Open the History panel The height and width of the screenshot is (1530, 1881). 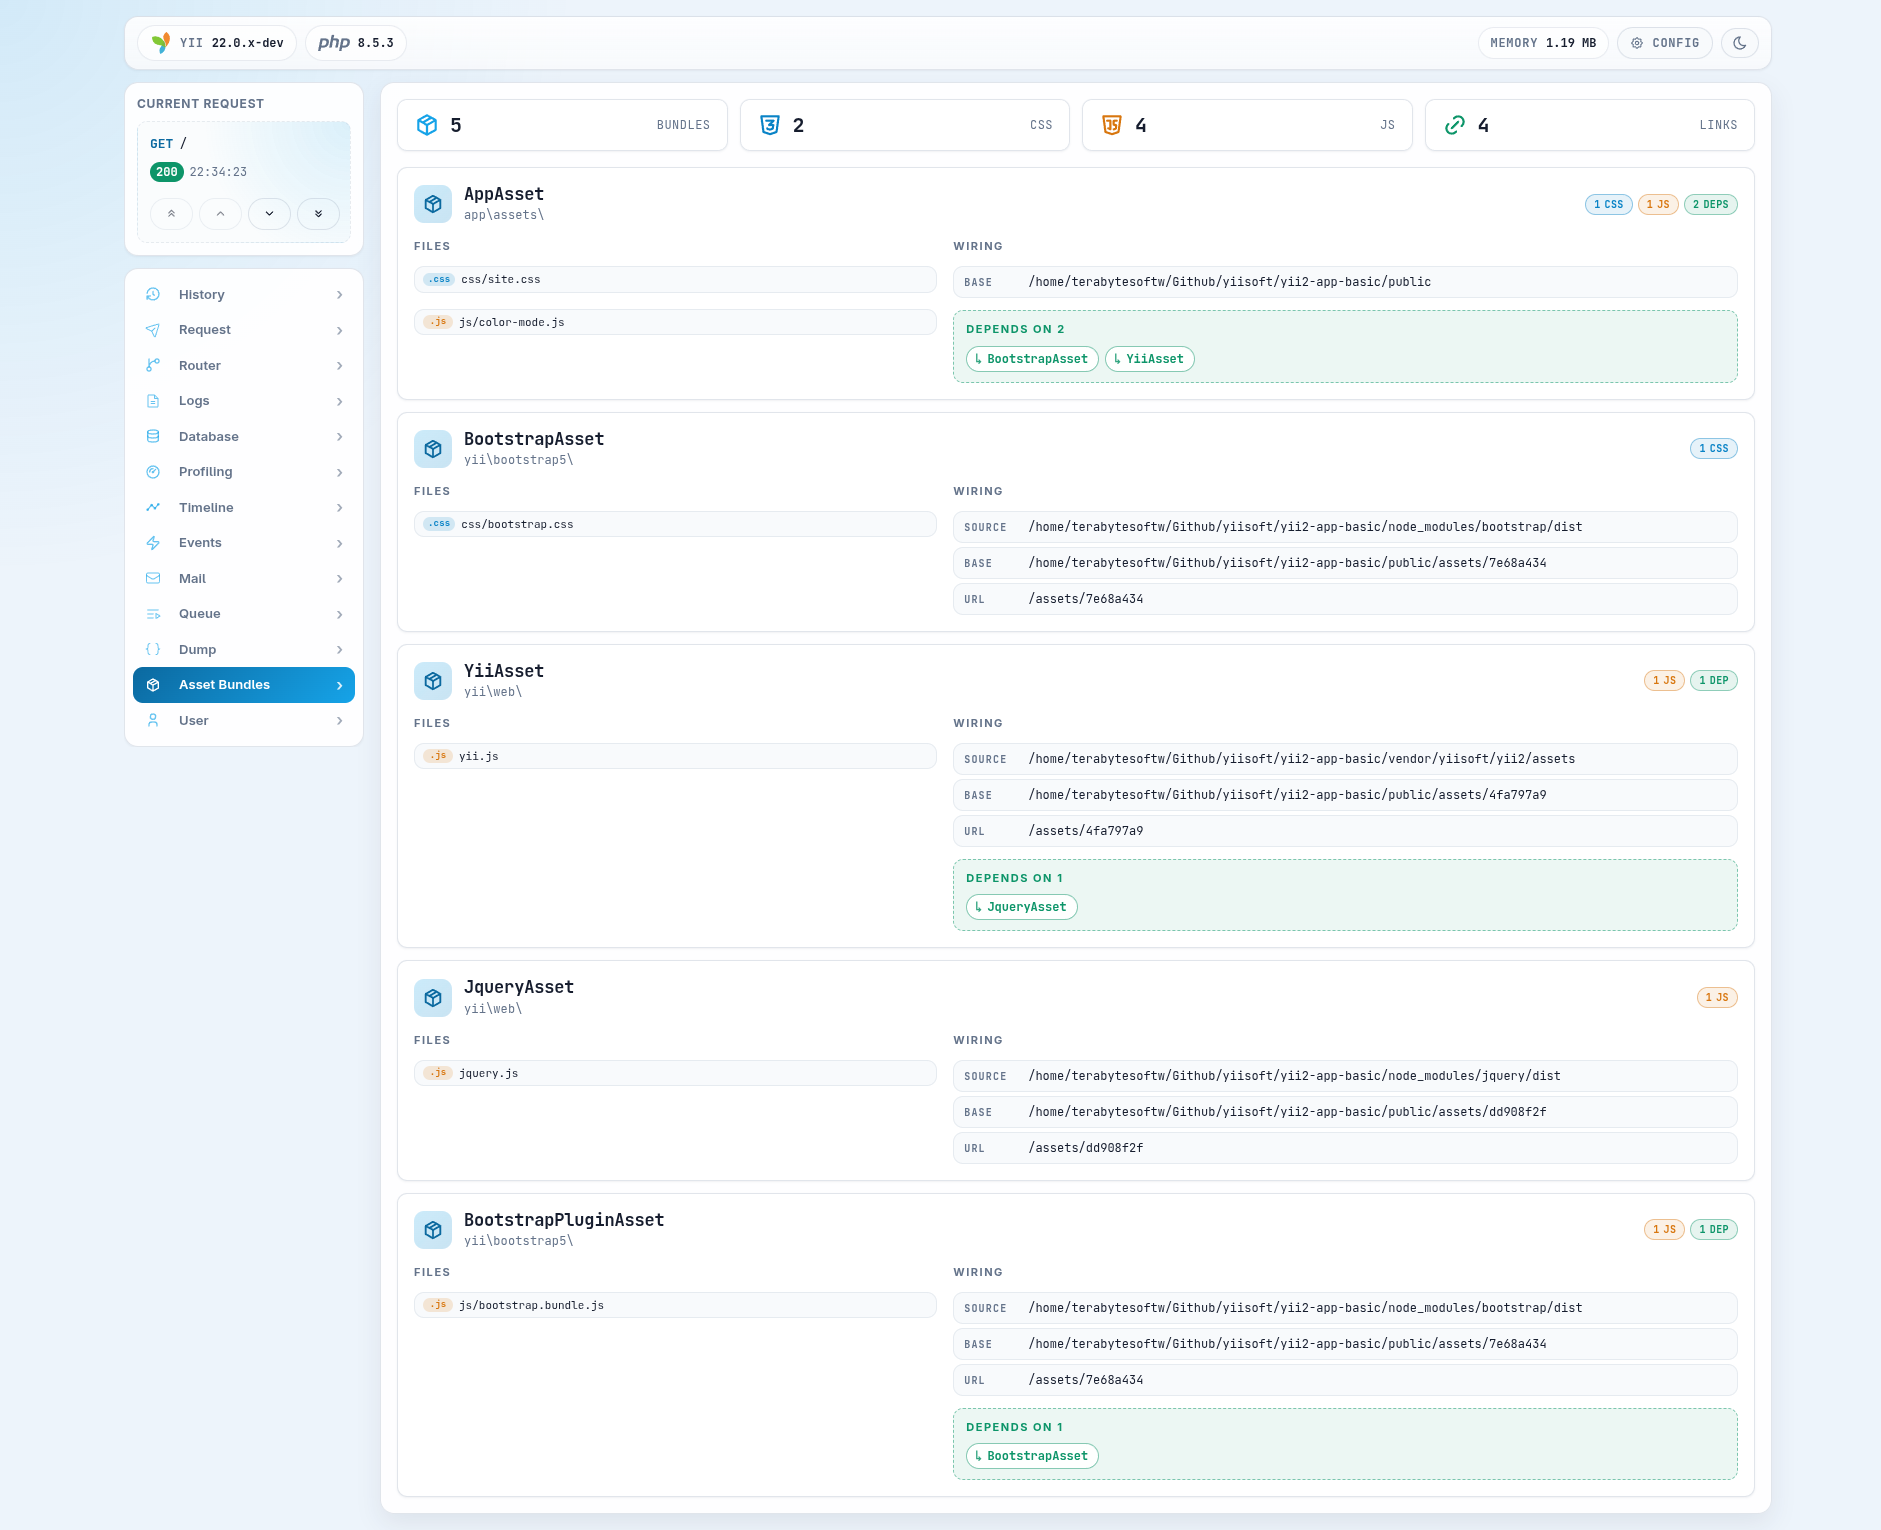click(244, 295)
